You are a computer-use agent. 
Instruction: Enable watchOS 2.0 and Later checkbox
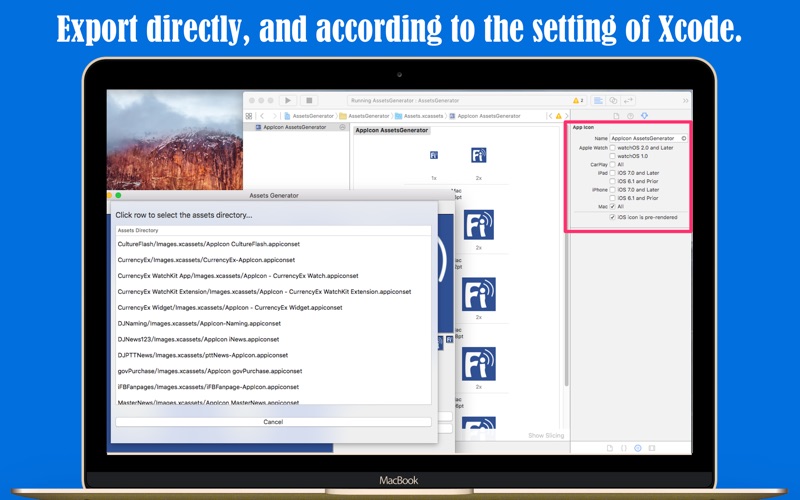pos(613,147)
